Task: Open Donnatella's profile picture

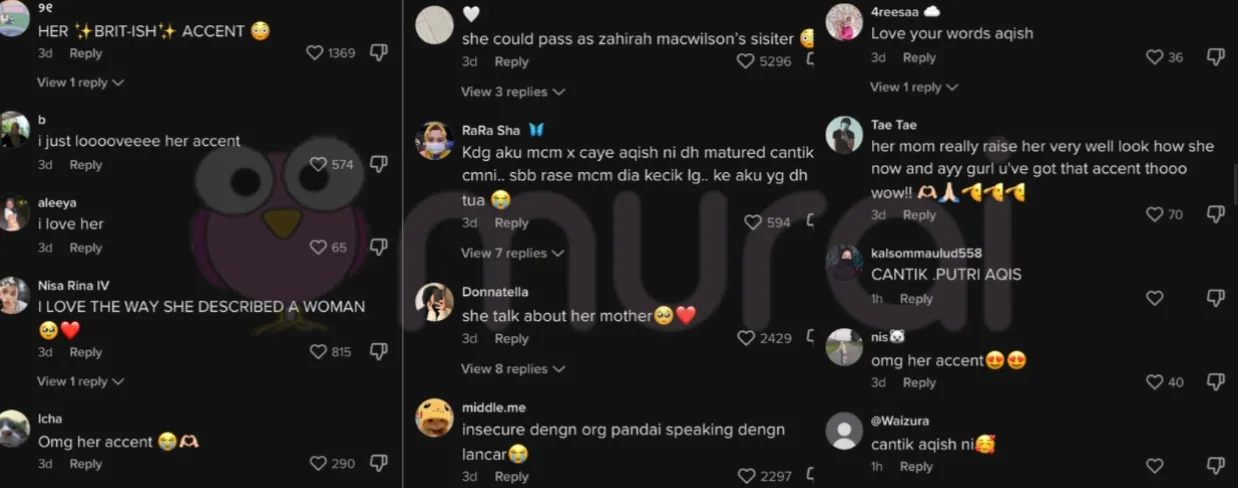Action: 434,302
